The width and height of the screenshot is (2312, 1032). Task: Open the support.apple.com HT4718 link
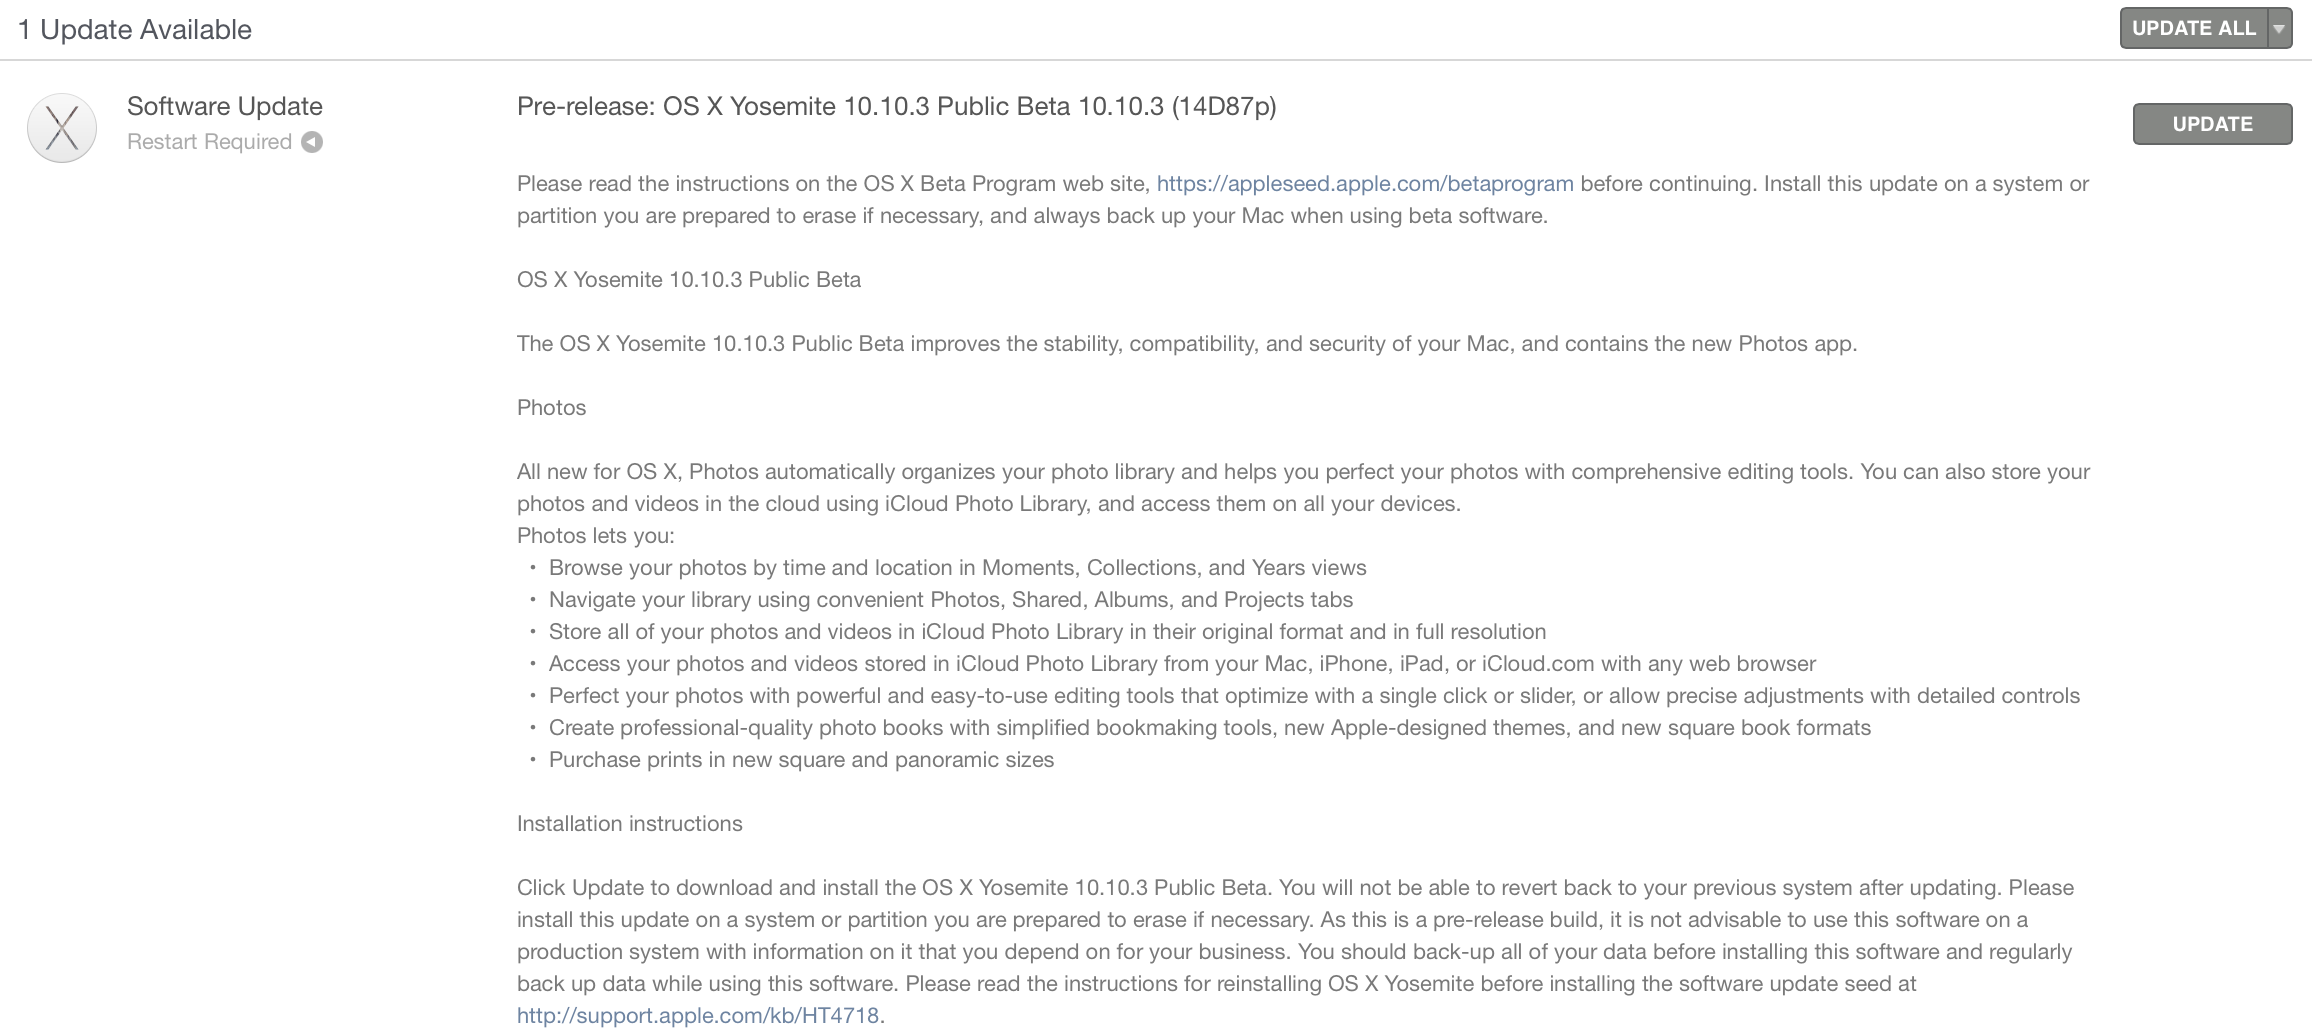coord(698,1016)
